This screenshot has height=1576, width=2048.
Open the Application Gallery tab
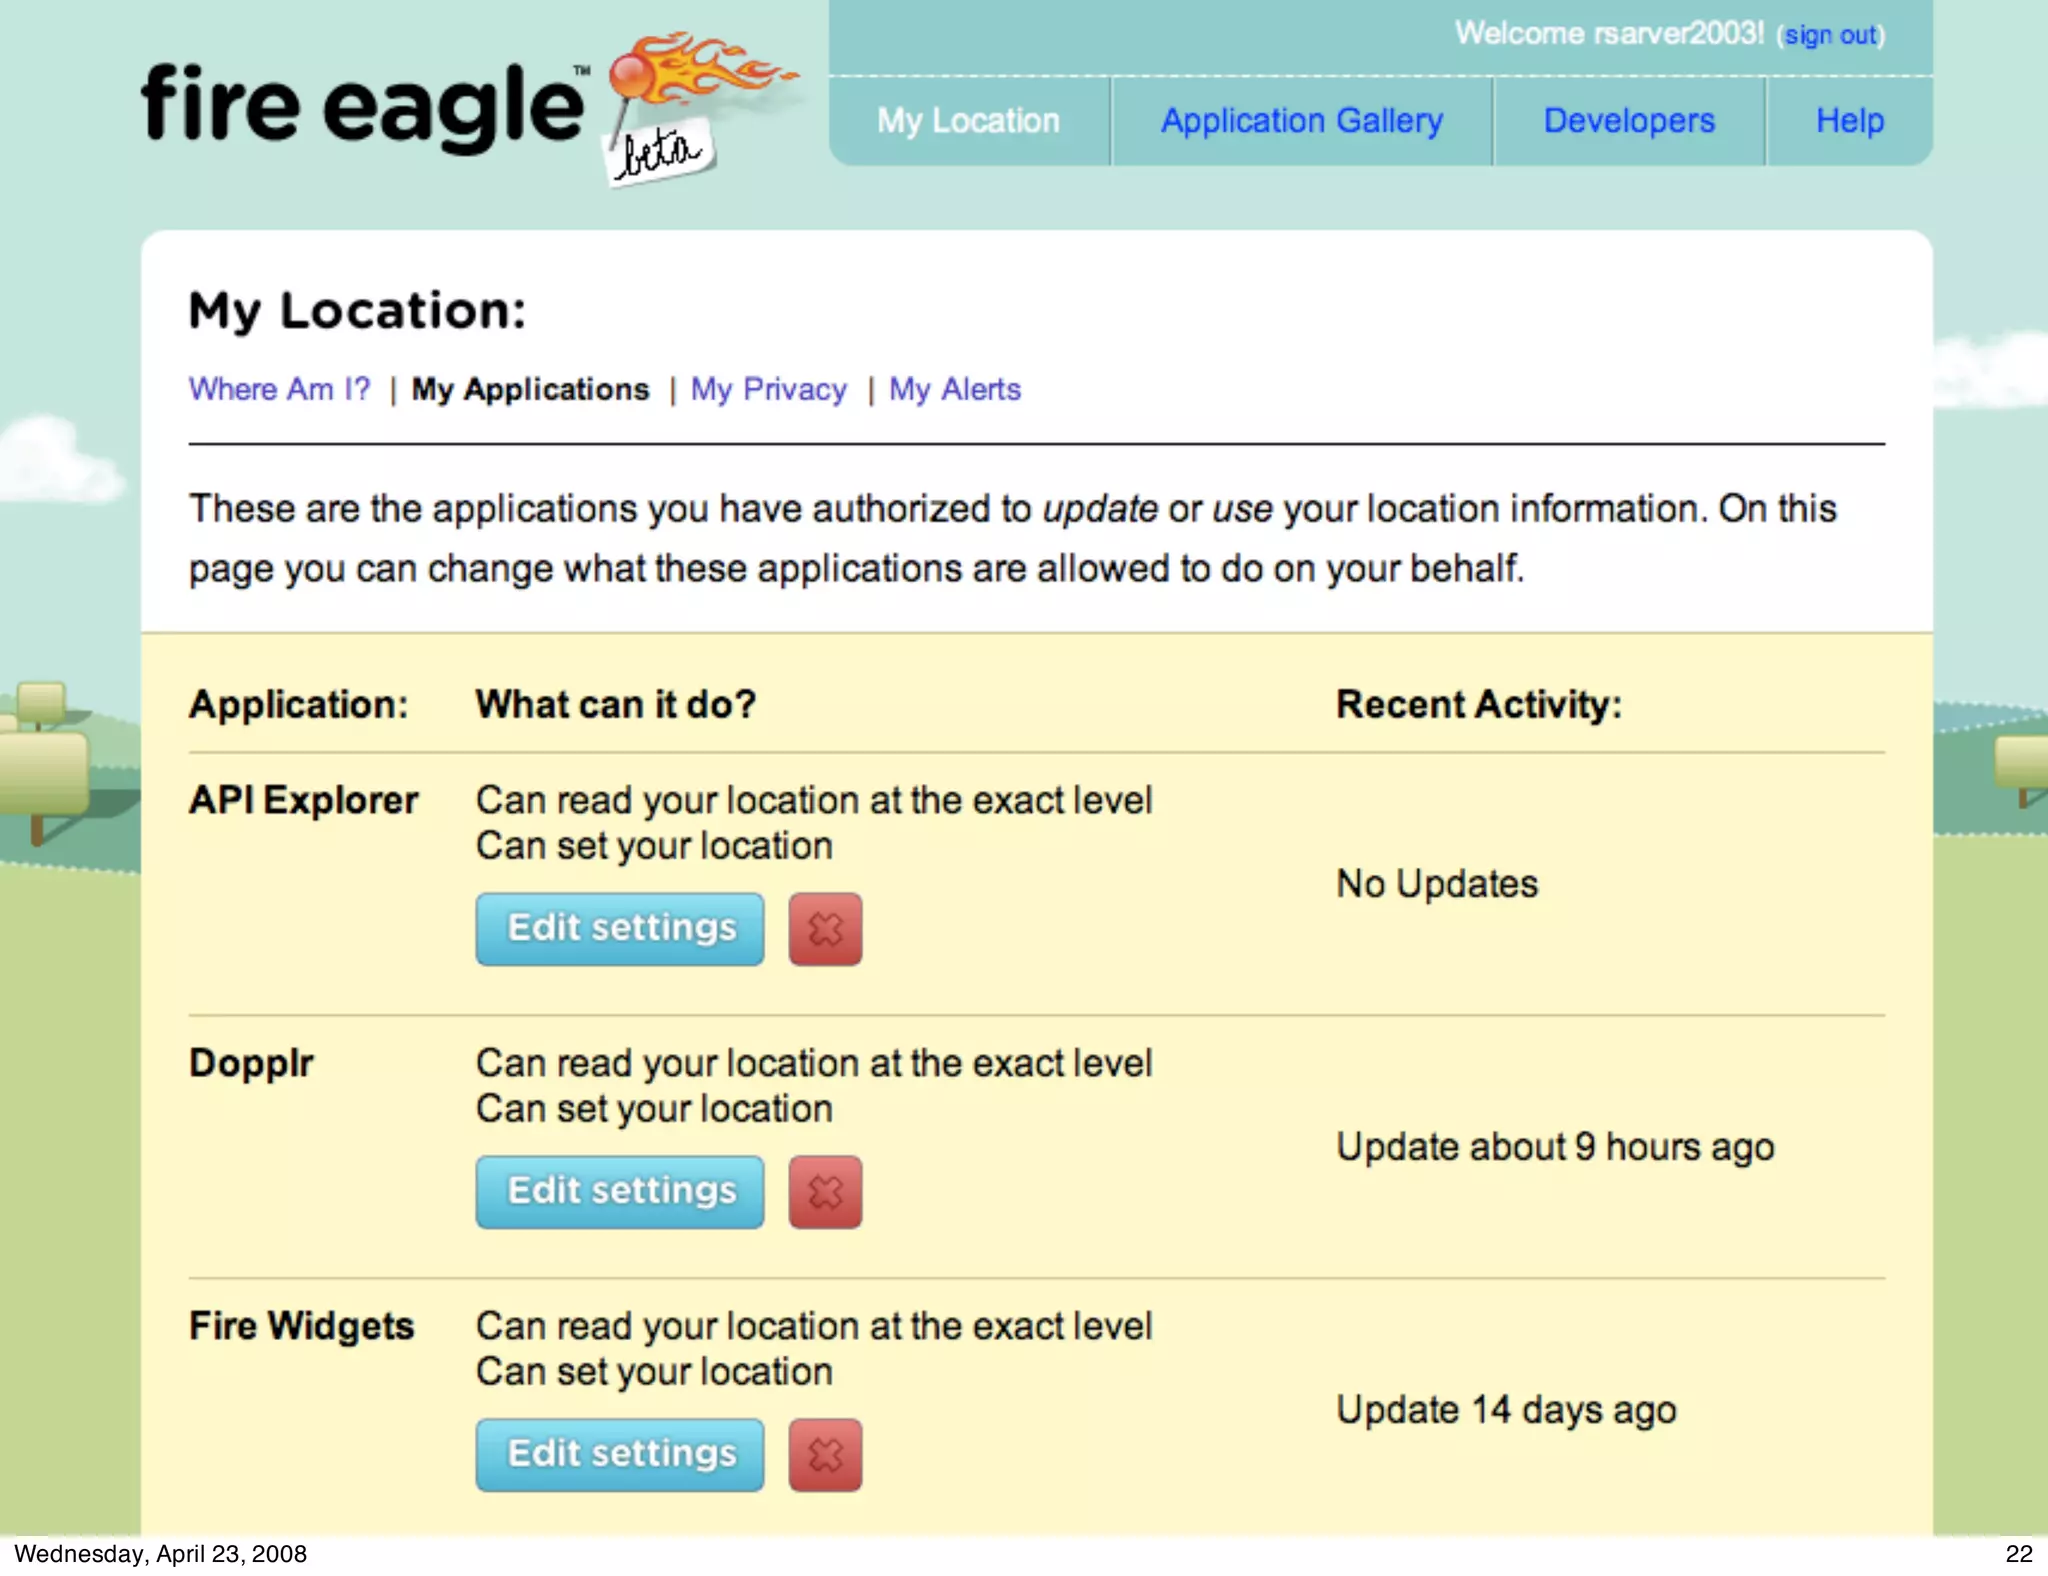(x=1301, y=121)
